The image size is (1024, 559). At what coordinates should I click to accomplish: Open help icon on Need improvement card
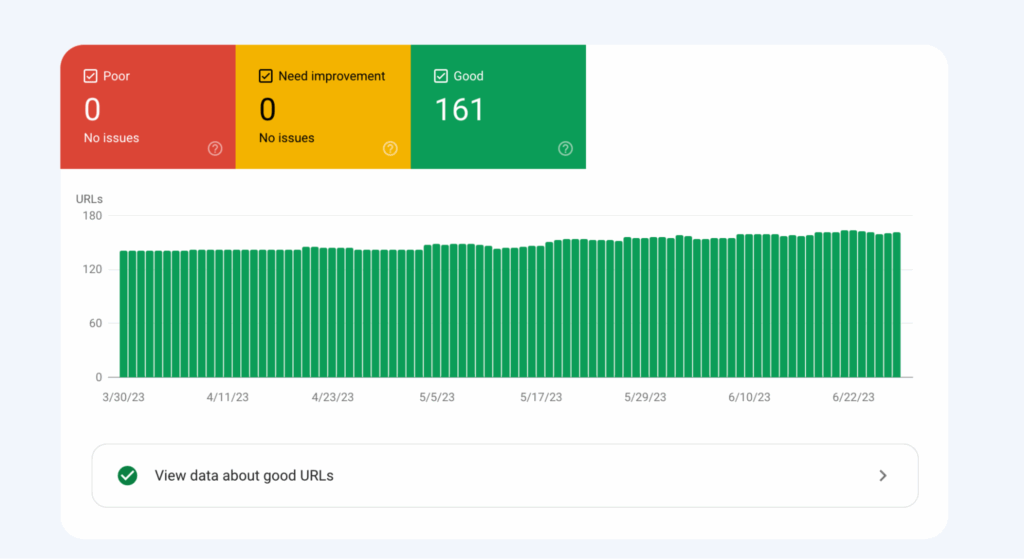pyautogui.click(x=390, y=149)
